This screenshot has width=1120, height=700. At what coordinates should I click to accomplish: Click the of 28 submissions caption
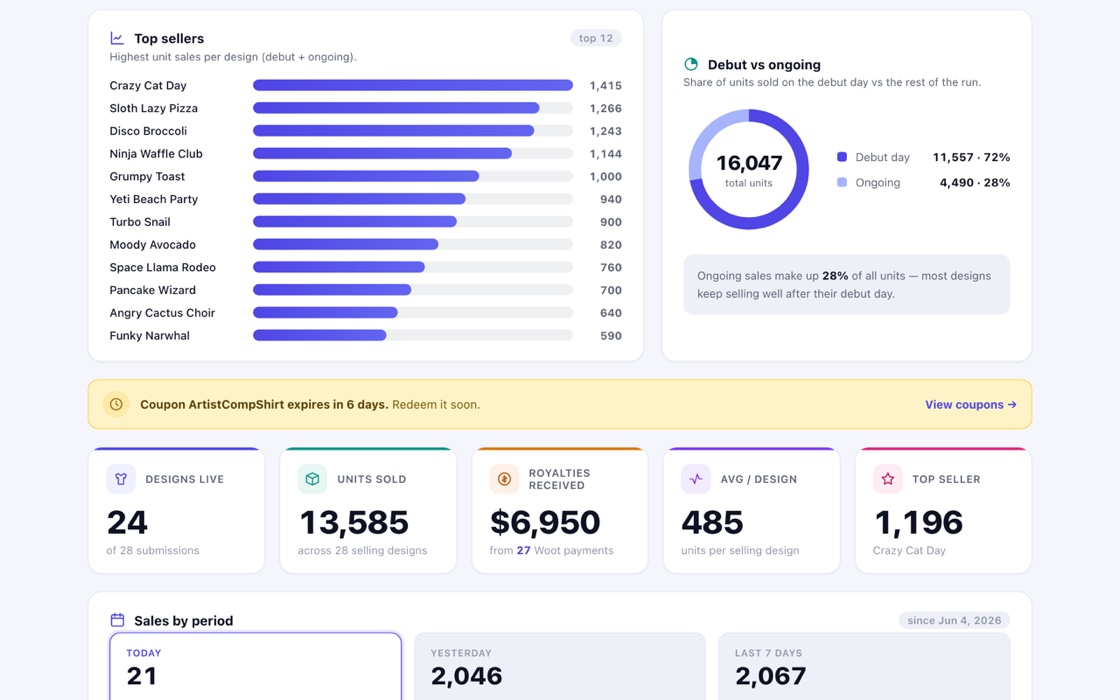pos(153,550)
